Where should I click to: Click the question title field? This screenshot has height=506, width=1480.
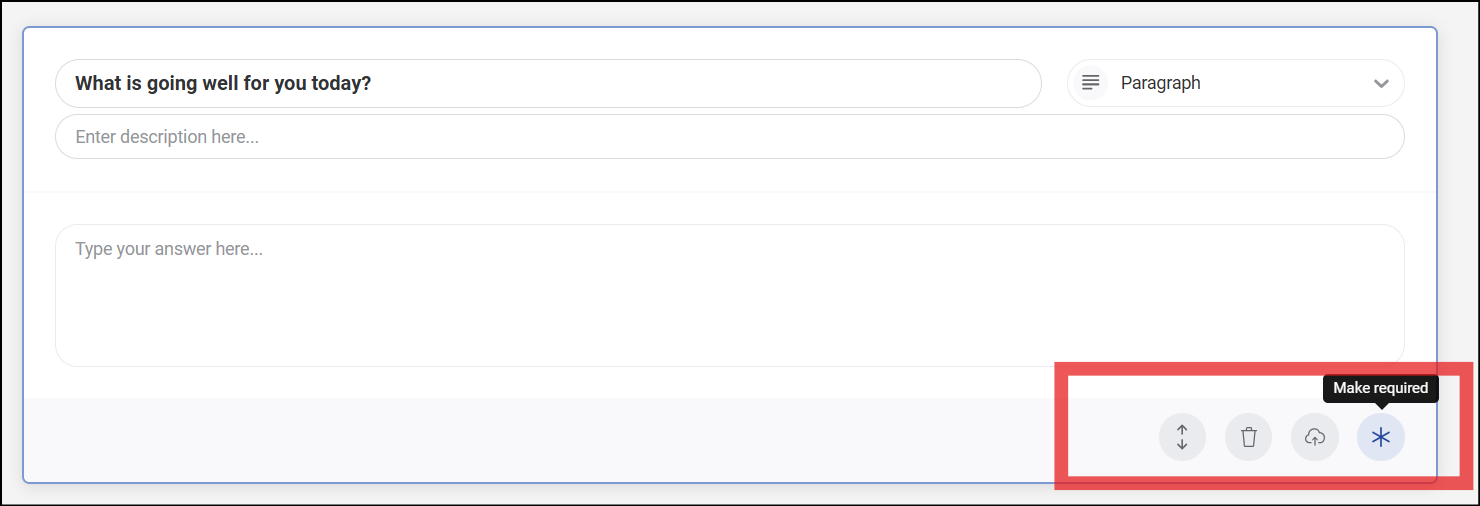(x=548, y=83)
